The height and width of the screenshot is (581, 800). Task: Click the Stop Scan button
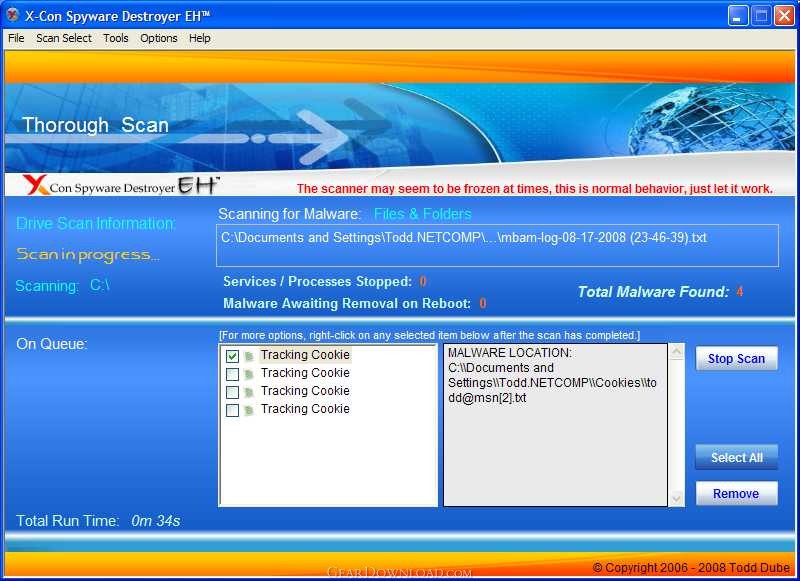point(736,359)
